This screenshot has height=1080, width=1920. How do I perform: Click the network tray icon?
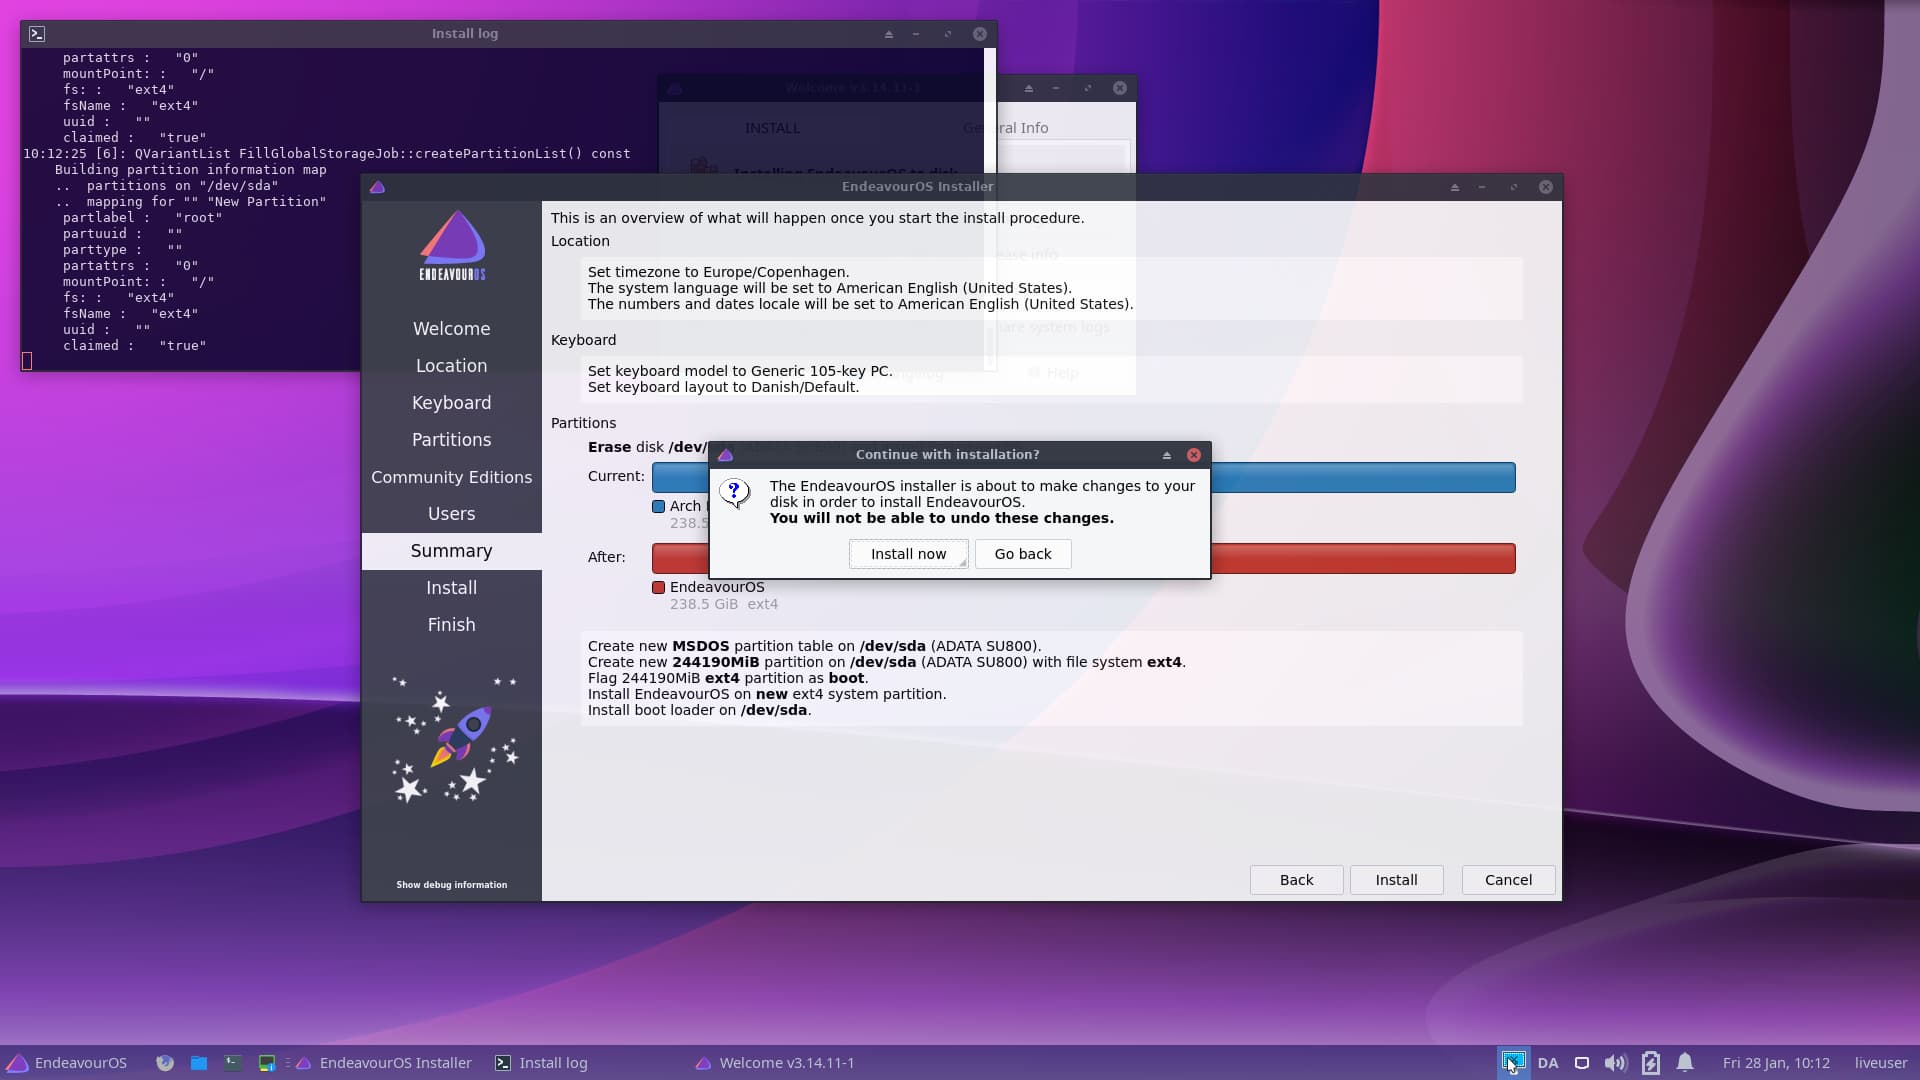(1582, 1063)
